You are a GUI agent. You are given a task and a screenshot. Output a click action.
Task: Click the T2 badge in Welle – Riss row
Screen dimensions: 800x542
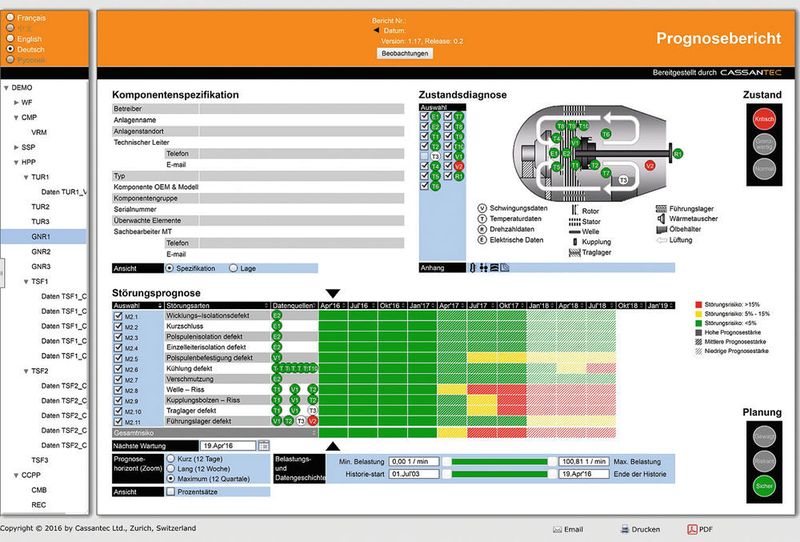(x=313, y=389)
